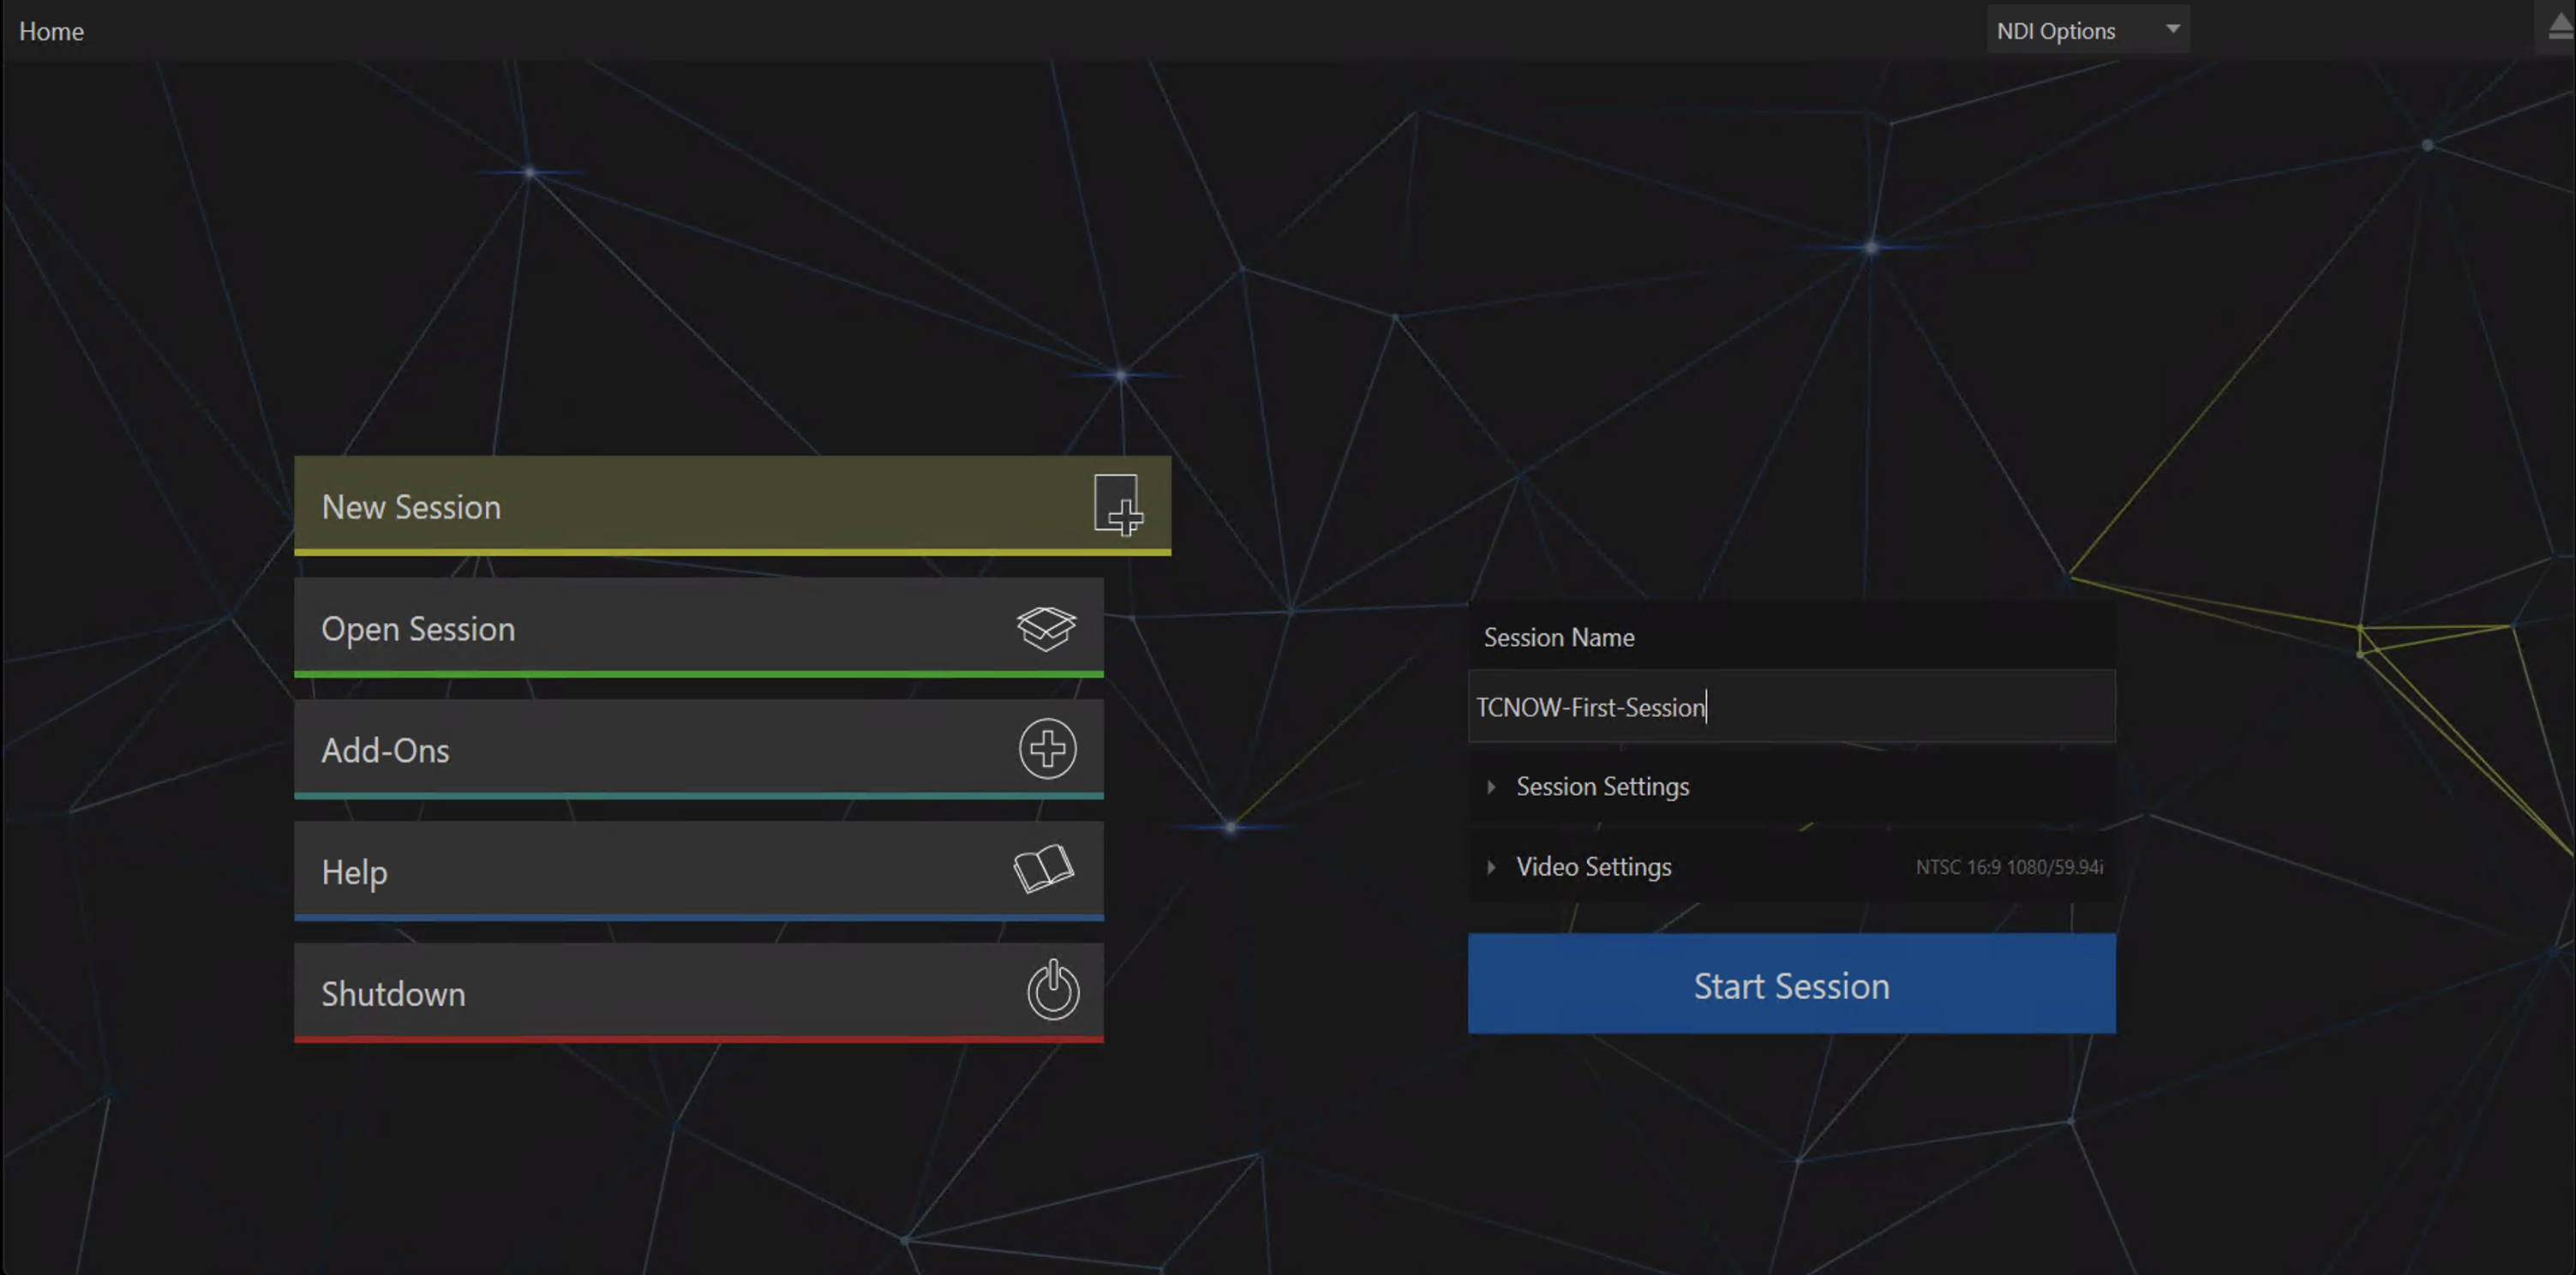Click the Open Session box icon
Image resolution: width=2576 pixels, height=1275 pixels.
click(x=1046, y=628)
